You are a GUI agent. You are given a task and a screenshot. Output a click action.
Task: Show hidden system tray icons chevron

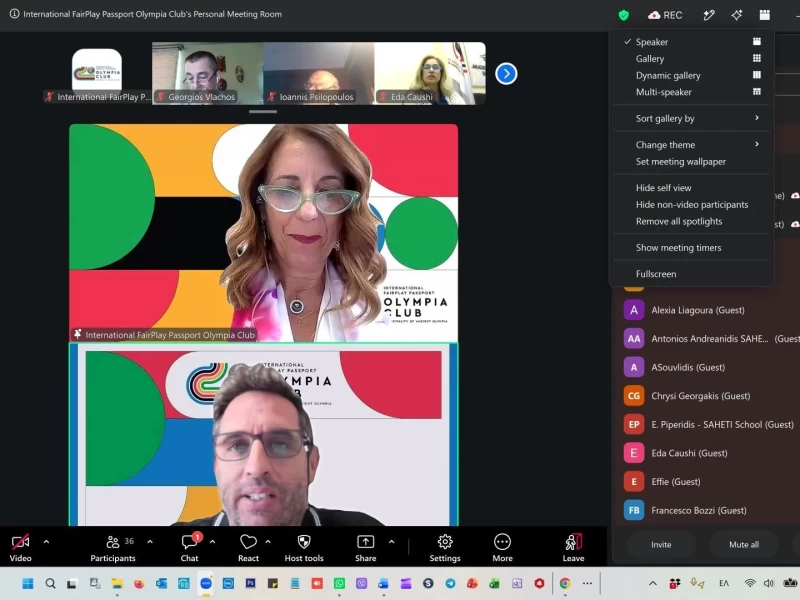(x=653, y=583)
